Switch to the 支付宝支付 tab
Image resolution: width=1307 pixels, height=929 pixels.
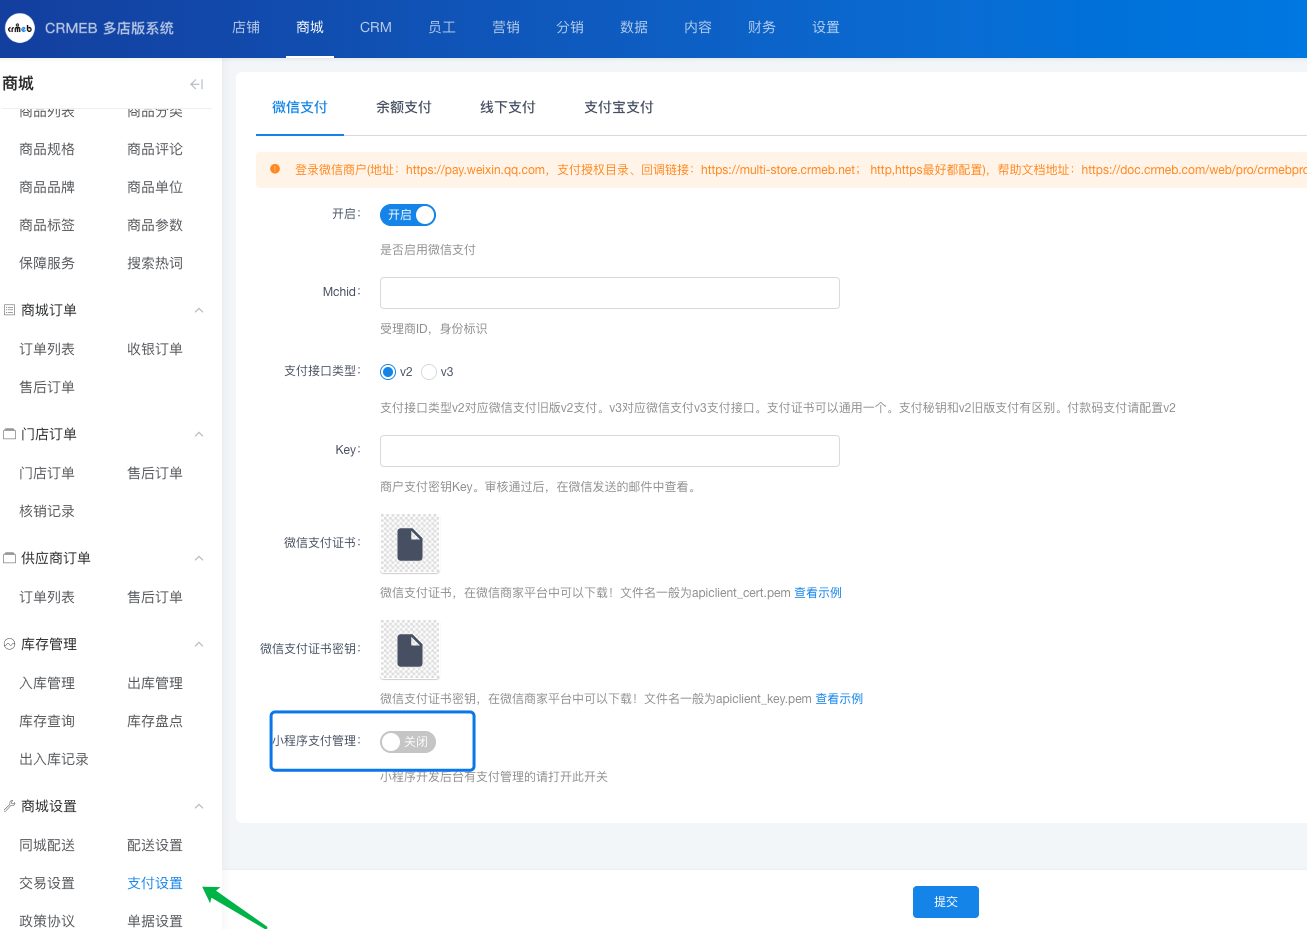[x=618, y=107]
